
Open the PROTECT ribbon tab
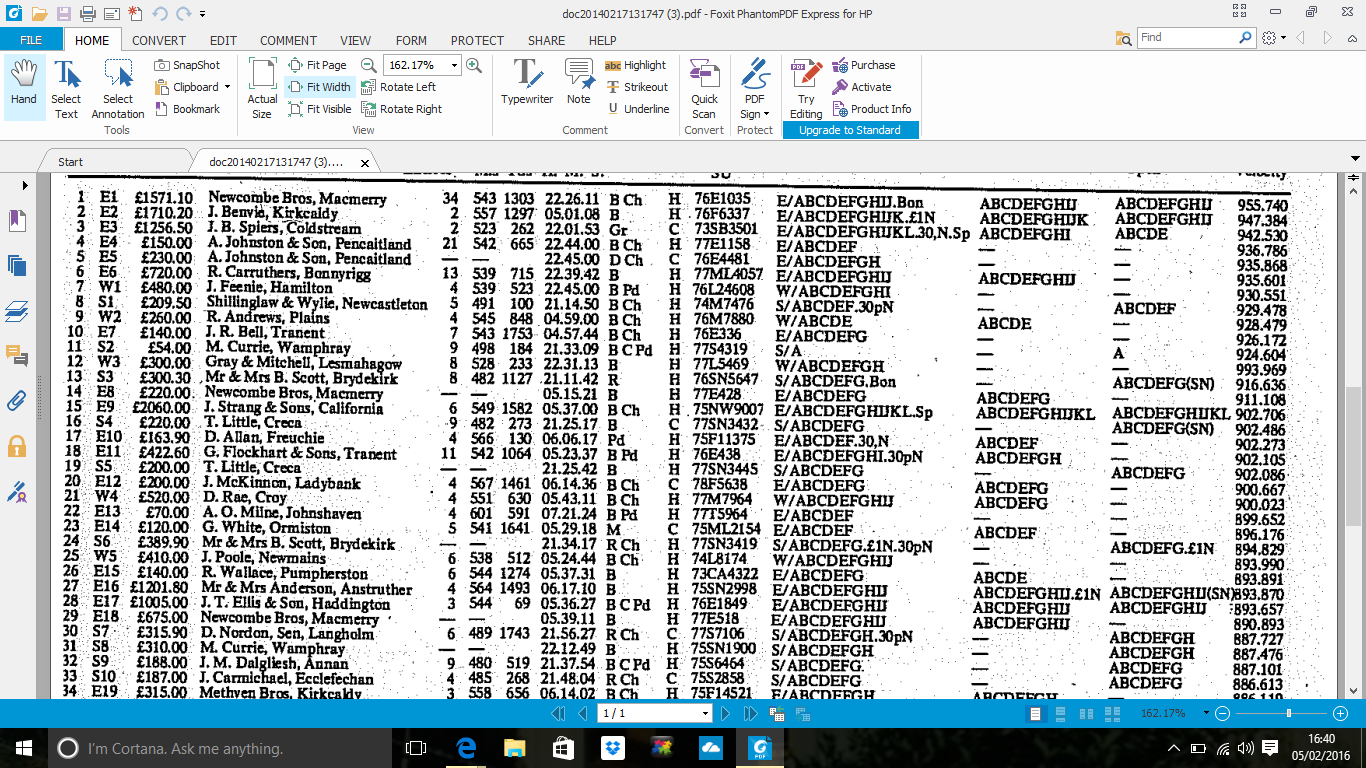coord(477,40)
